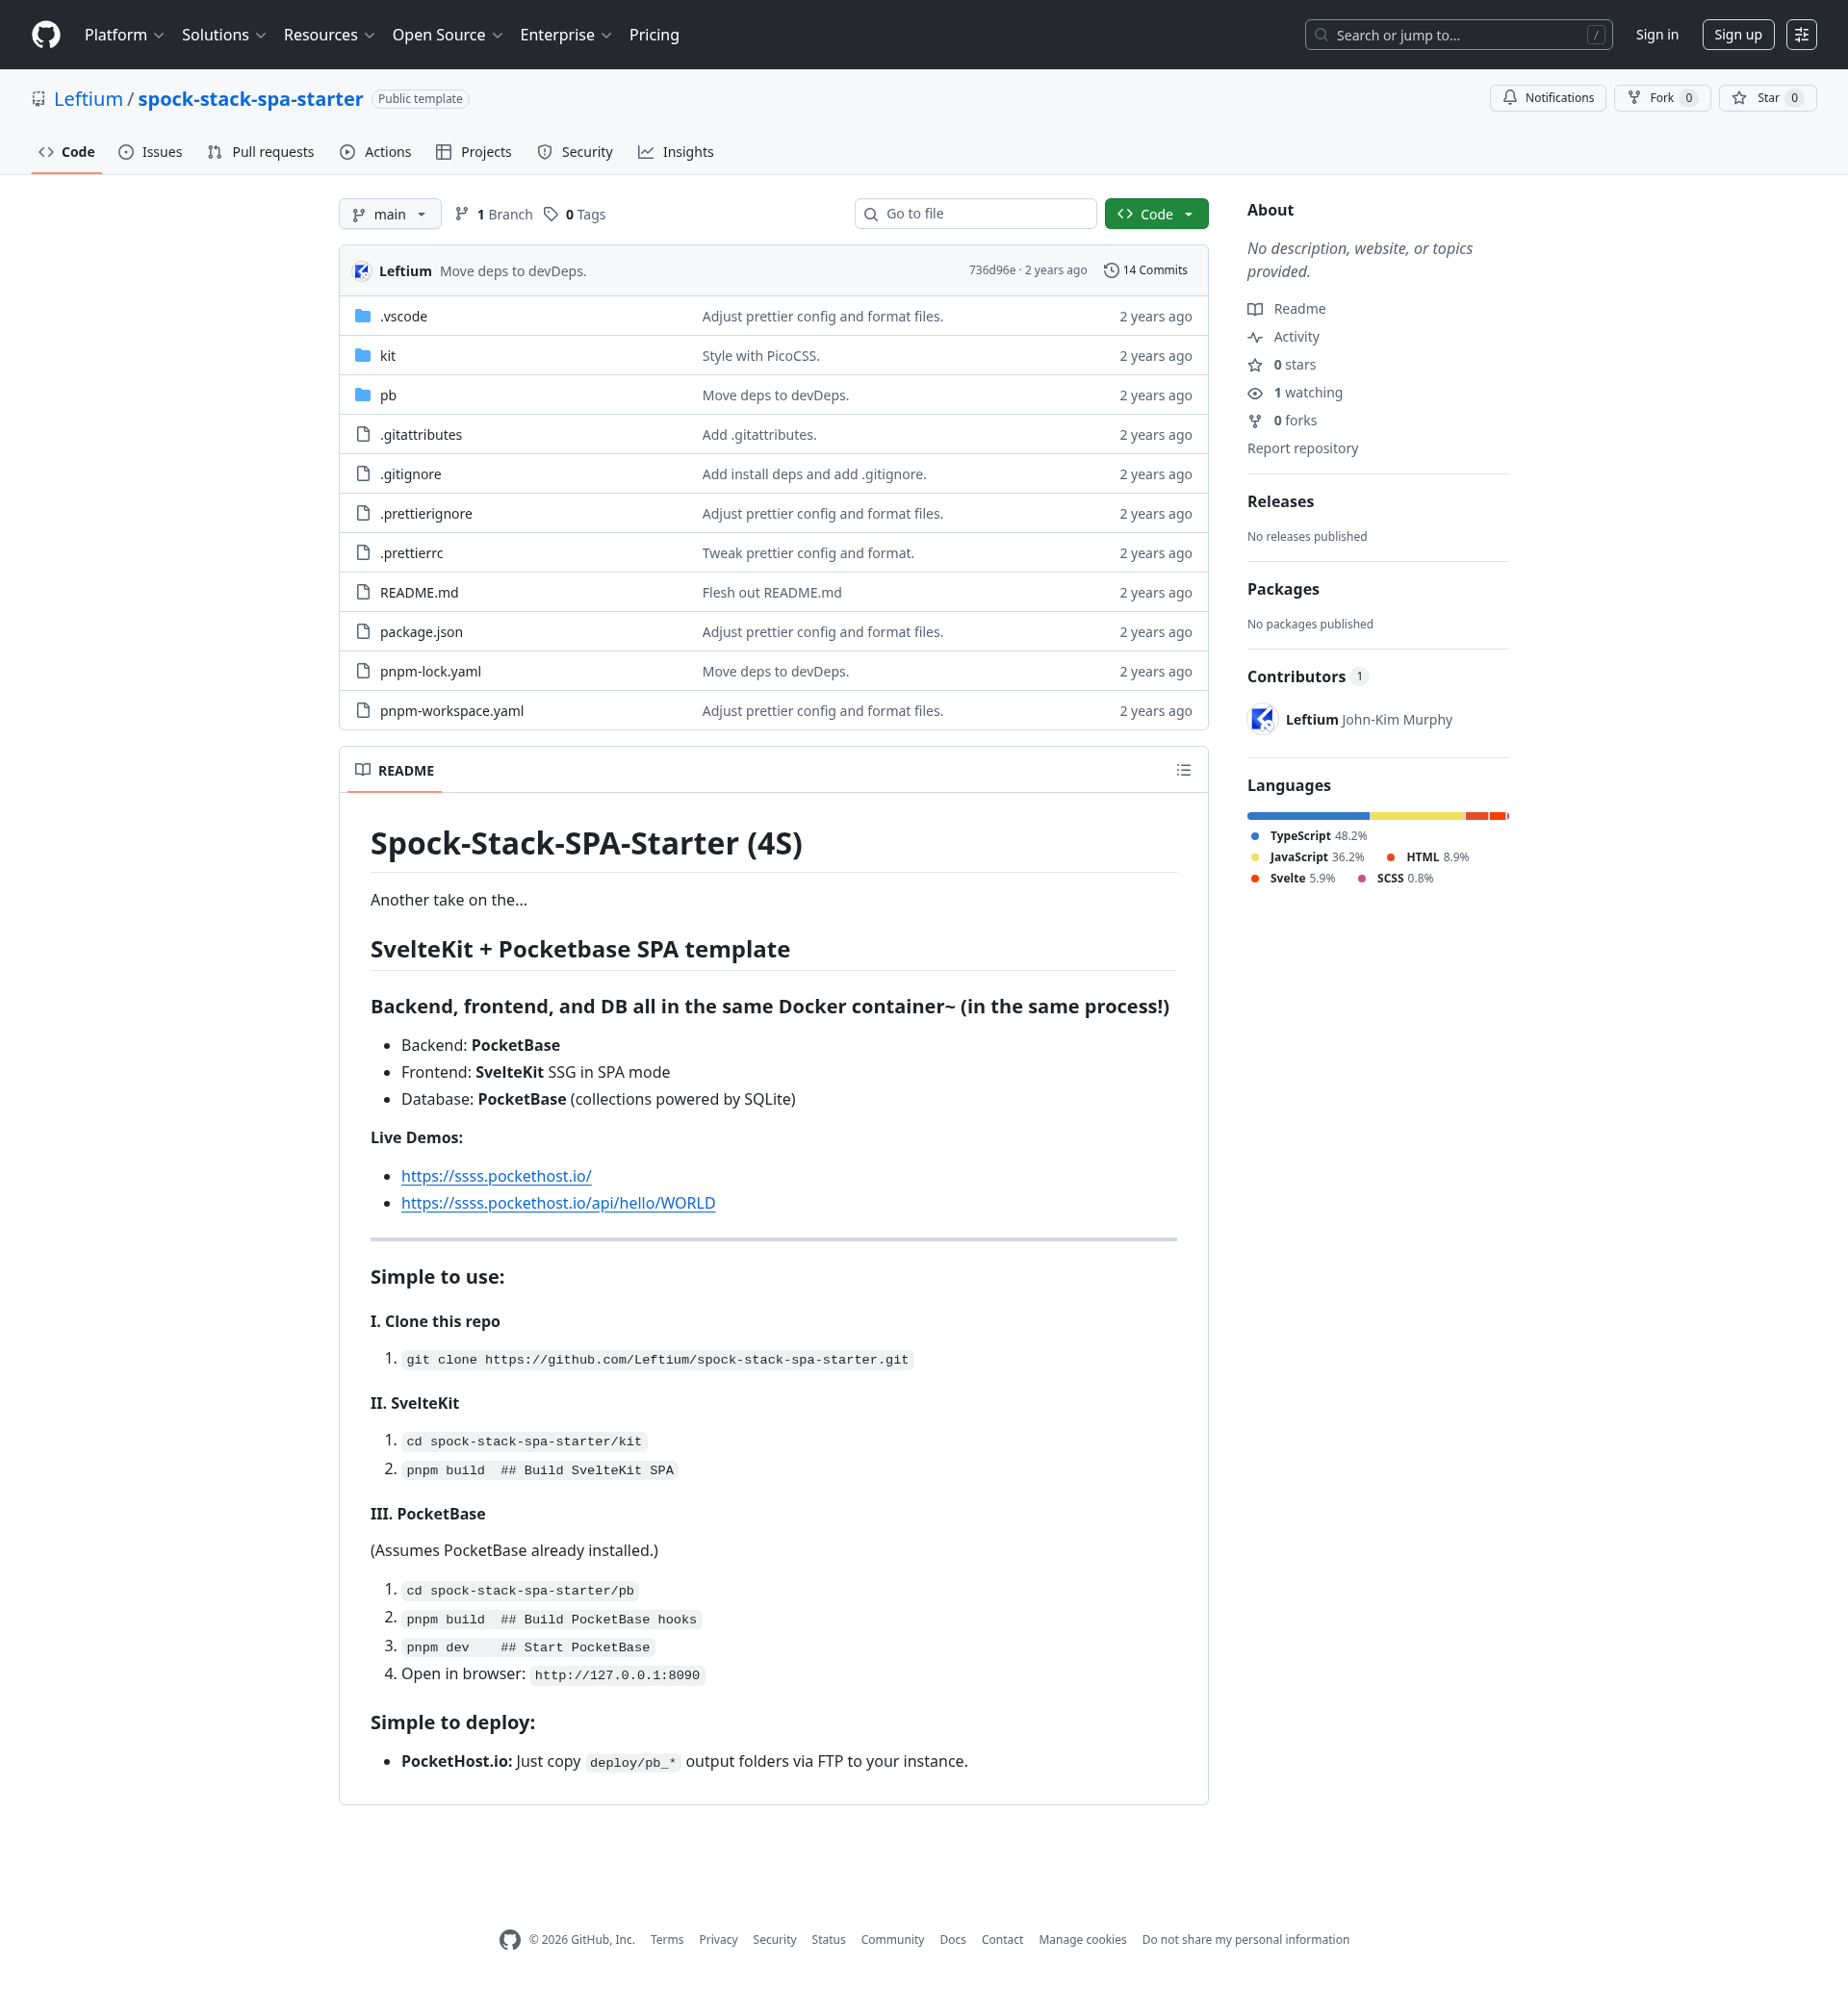Click Report repository link
The height and width of the screenshot is (1991, 1848).
(x=1302, y=448)
